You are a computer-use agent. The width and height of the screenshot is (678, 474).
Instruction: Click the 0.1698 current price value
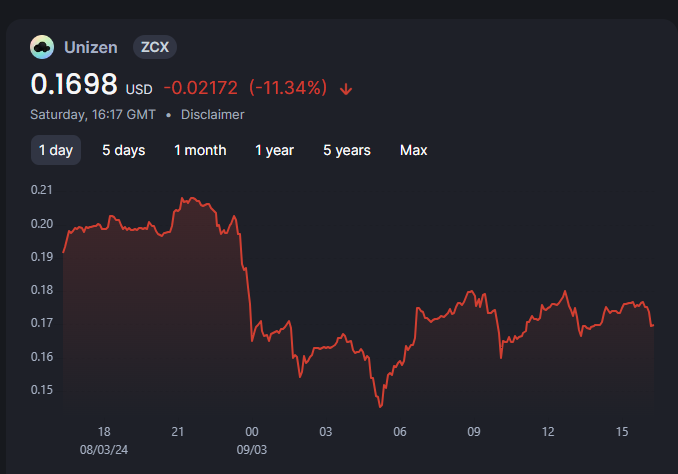tap(74, 85)
